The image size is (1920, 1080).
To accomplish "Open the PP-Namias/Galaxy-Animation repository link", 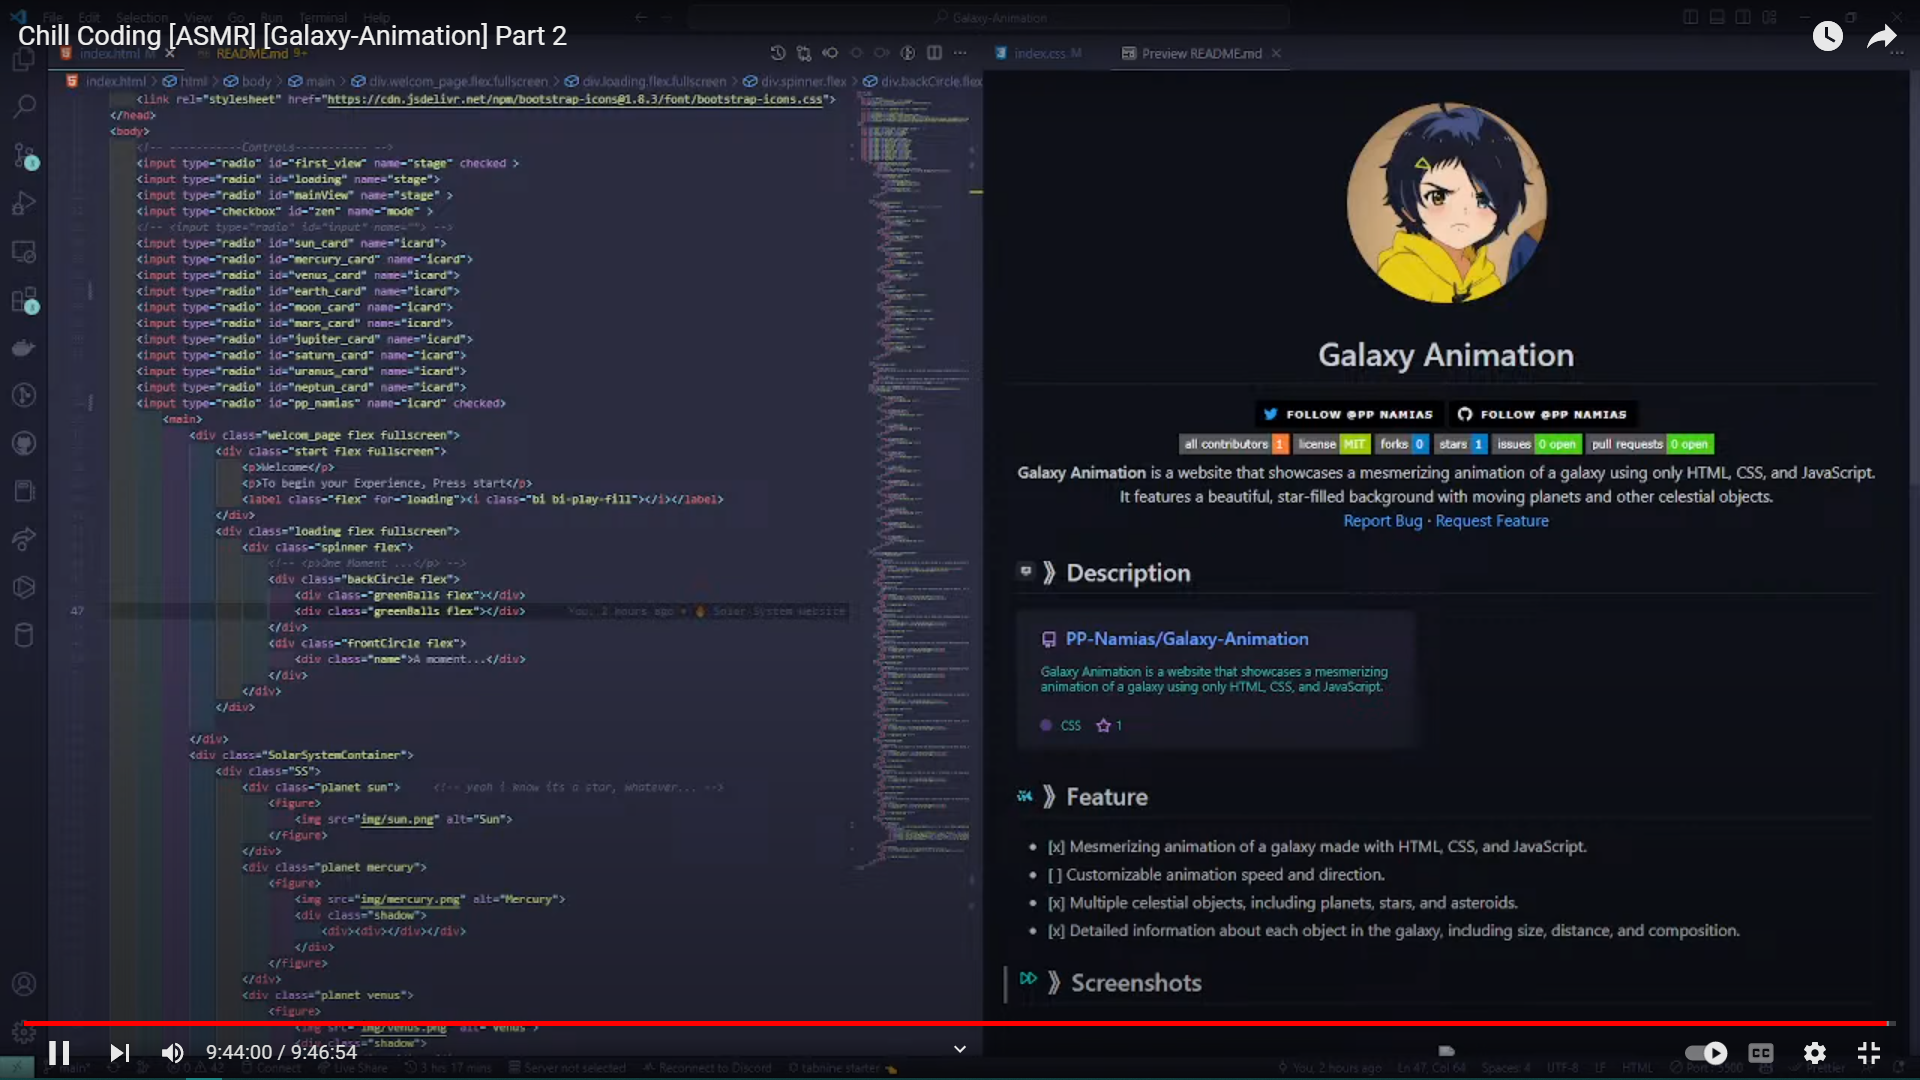I will tap(1186, 639).
